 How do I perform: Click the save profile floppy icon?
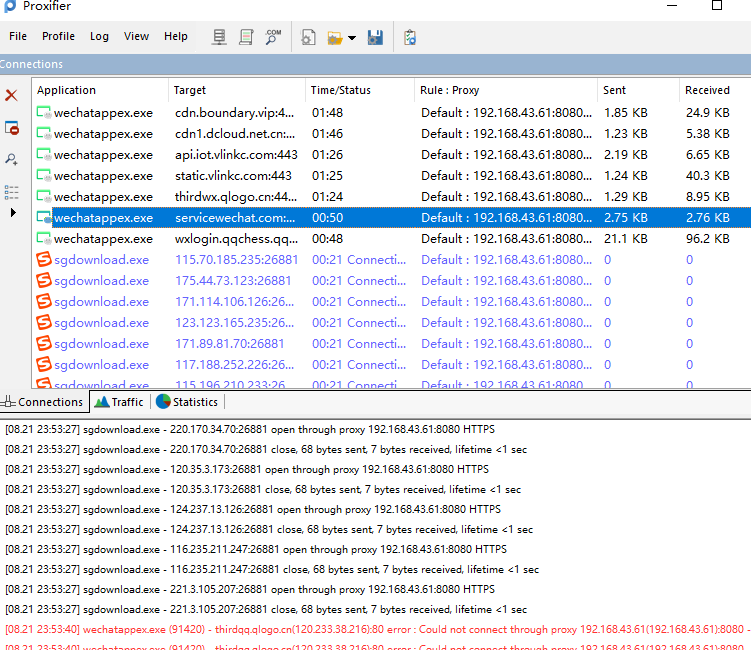375,37
